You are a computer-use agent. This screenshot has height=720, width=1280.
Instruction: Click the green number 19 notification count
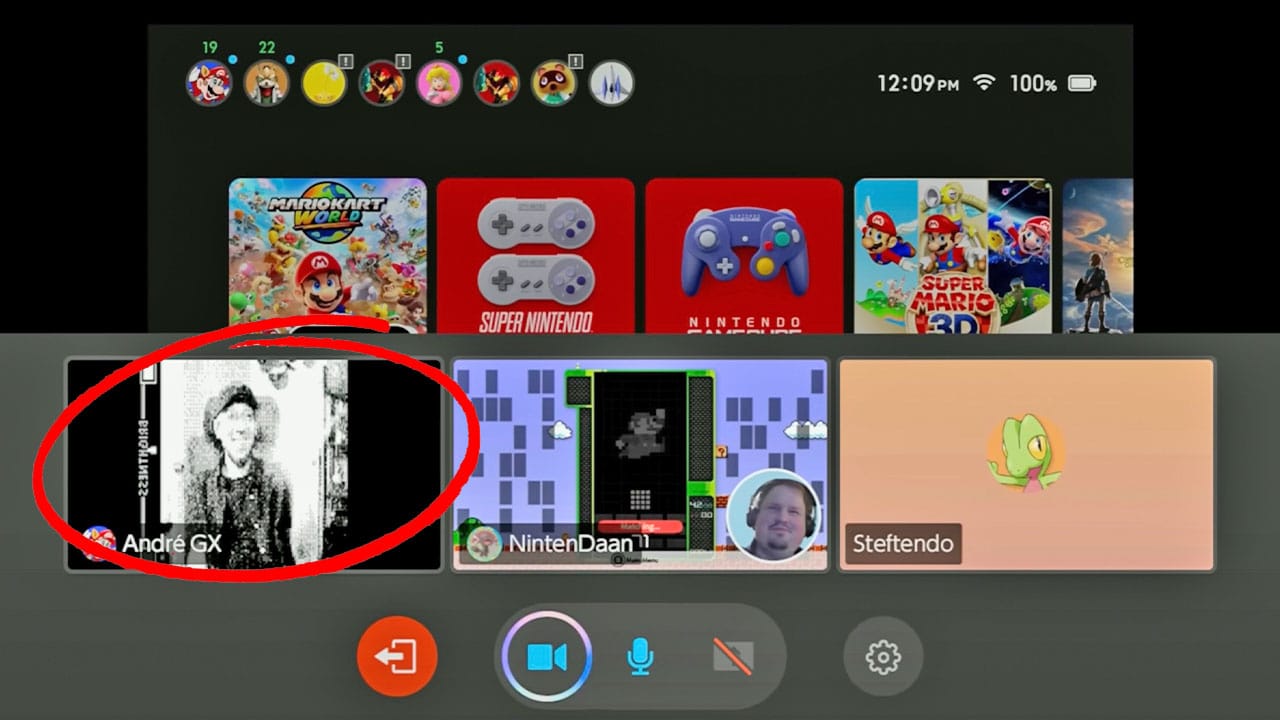tap(209, 47)
